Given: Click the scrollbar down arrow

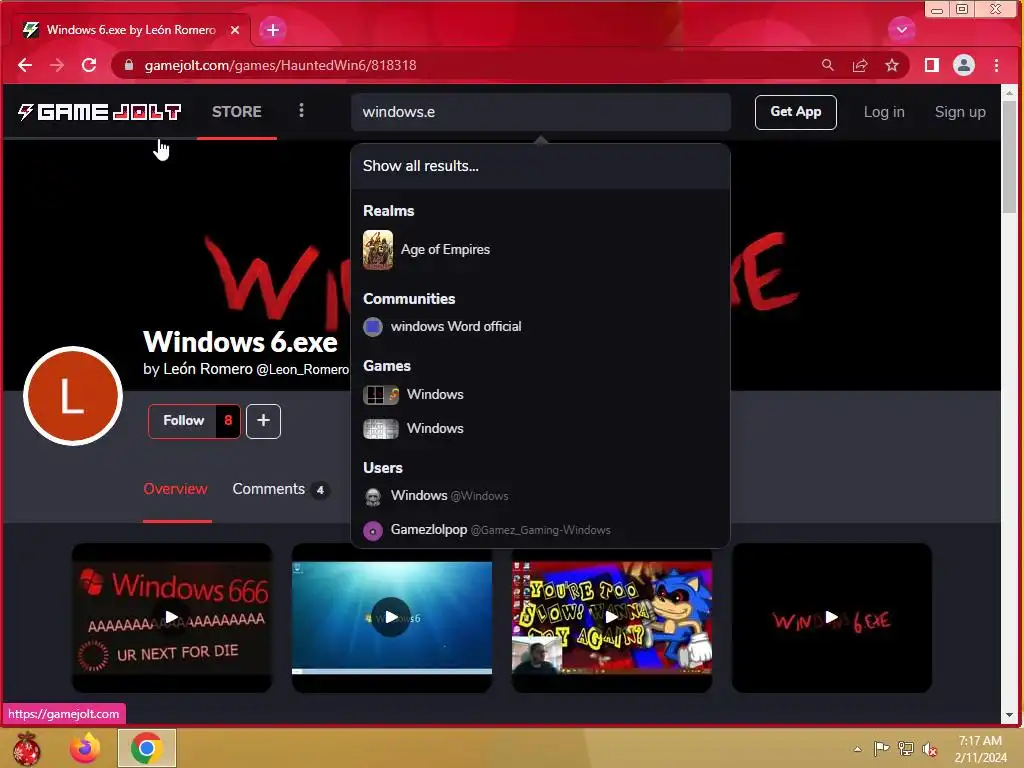Looking at the screenshot, I should pyautogui.click(x=1010, y=715).
